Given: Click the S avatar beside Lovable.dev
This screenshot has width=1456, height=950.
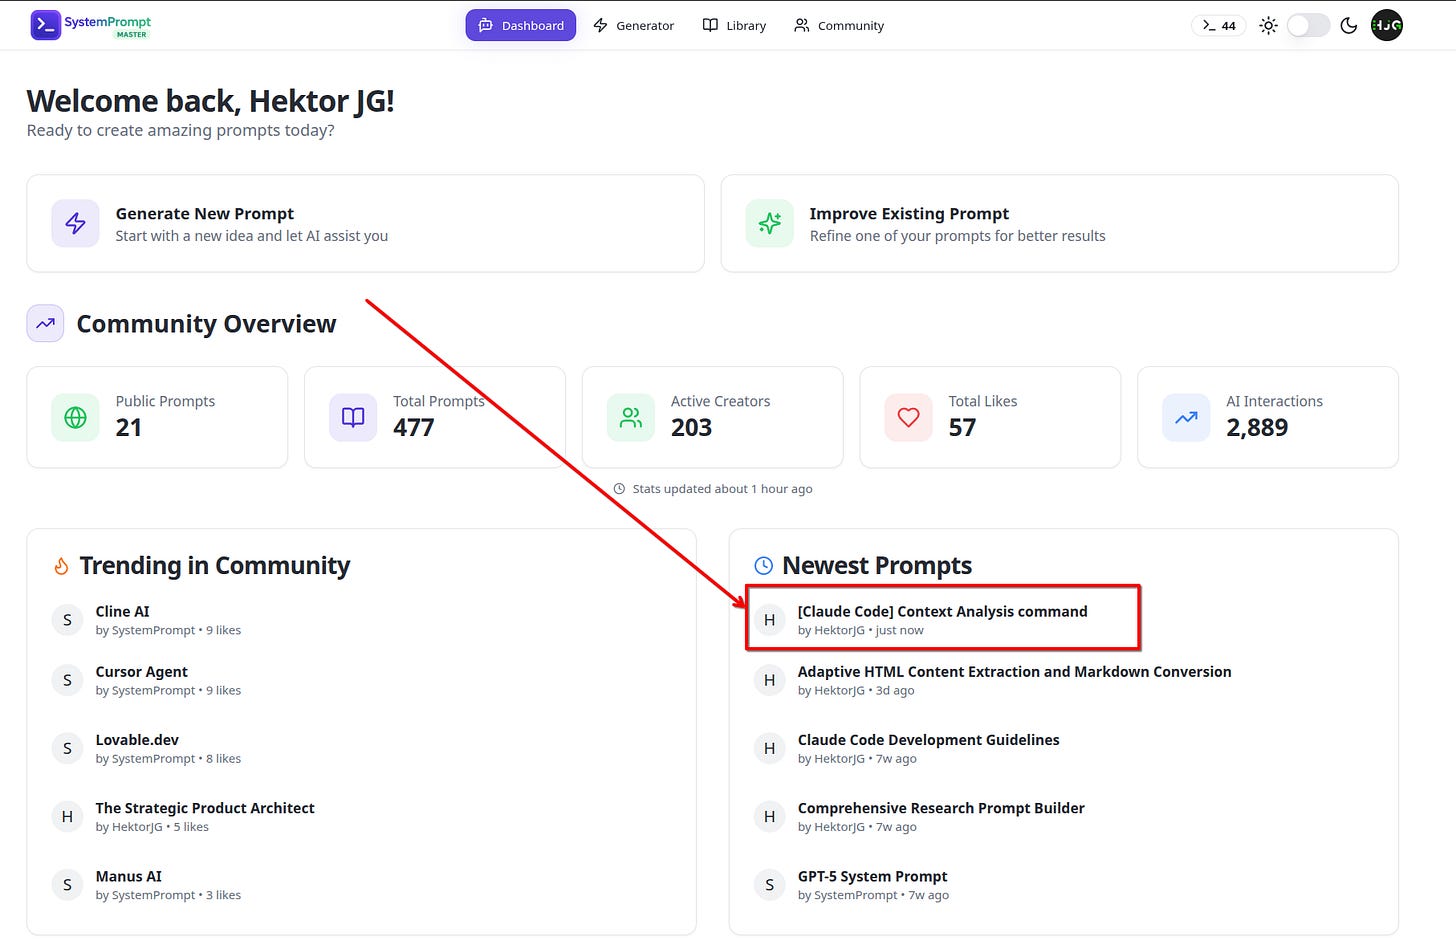Looking at the screenshot, I should click(x=67, y=748).
